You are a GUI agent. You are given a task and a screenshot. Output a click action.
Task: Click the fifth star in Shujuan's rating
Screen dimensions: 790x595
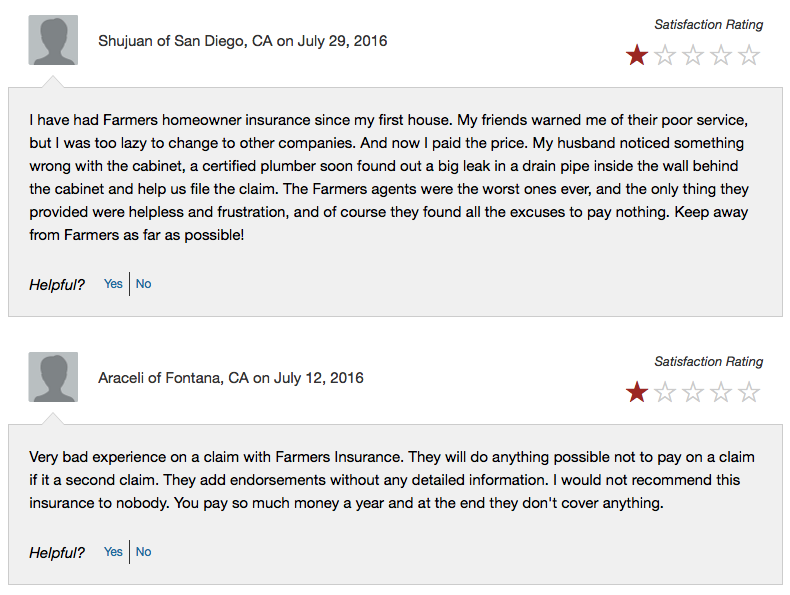749,56
